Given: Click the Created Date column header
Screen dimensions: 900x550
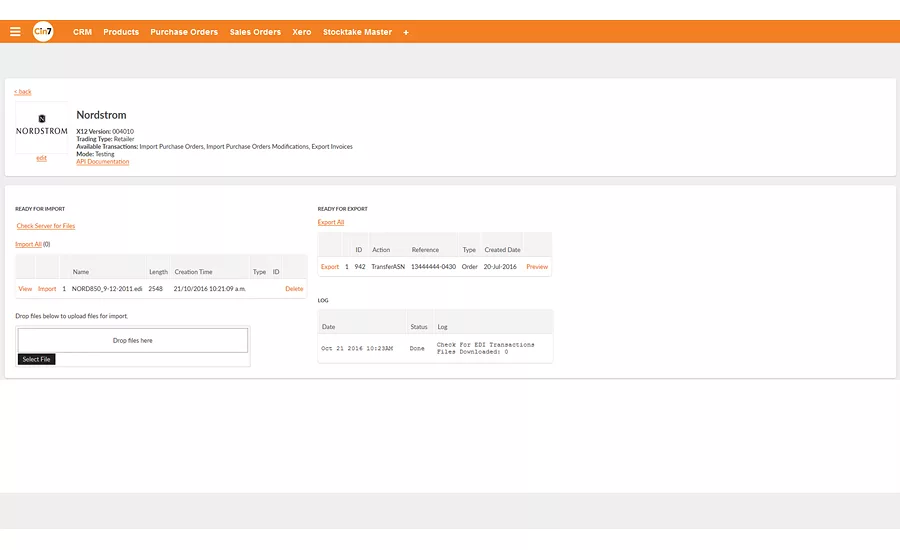Looking at the screenshot, I should 502,250.
